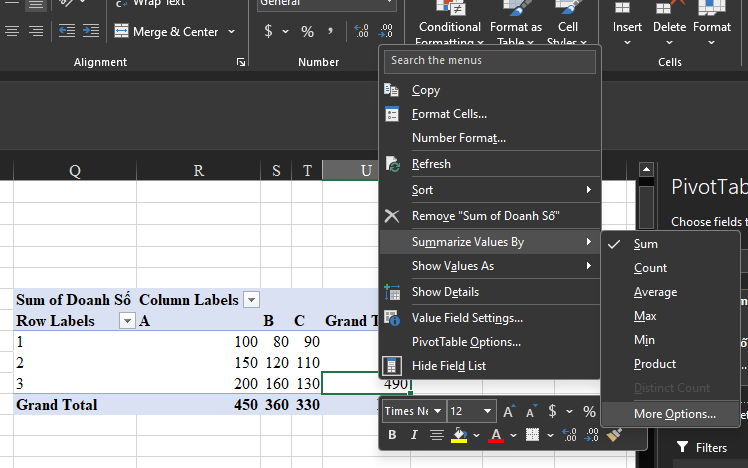
Task: Decrease decimal in mini toolbar
Action: tap(592, 435)
